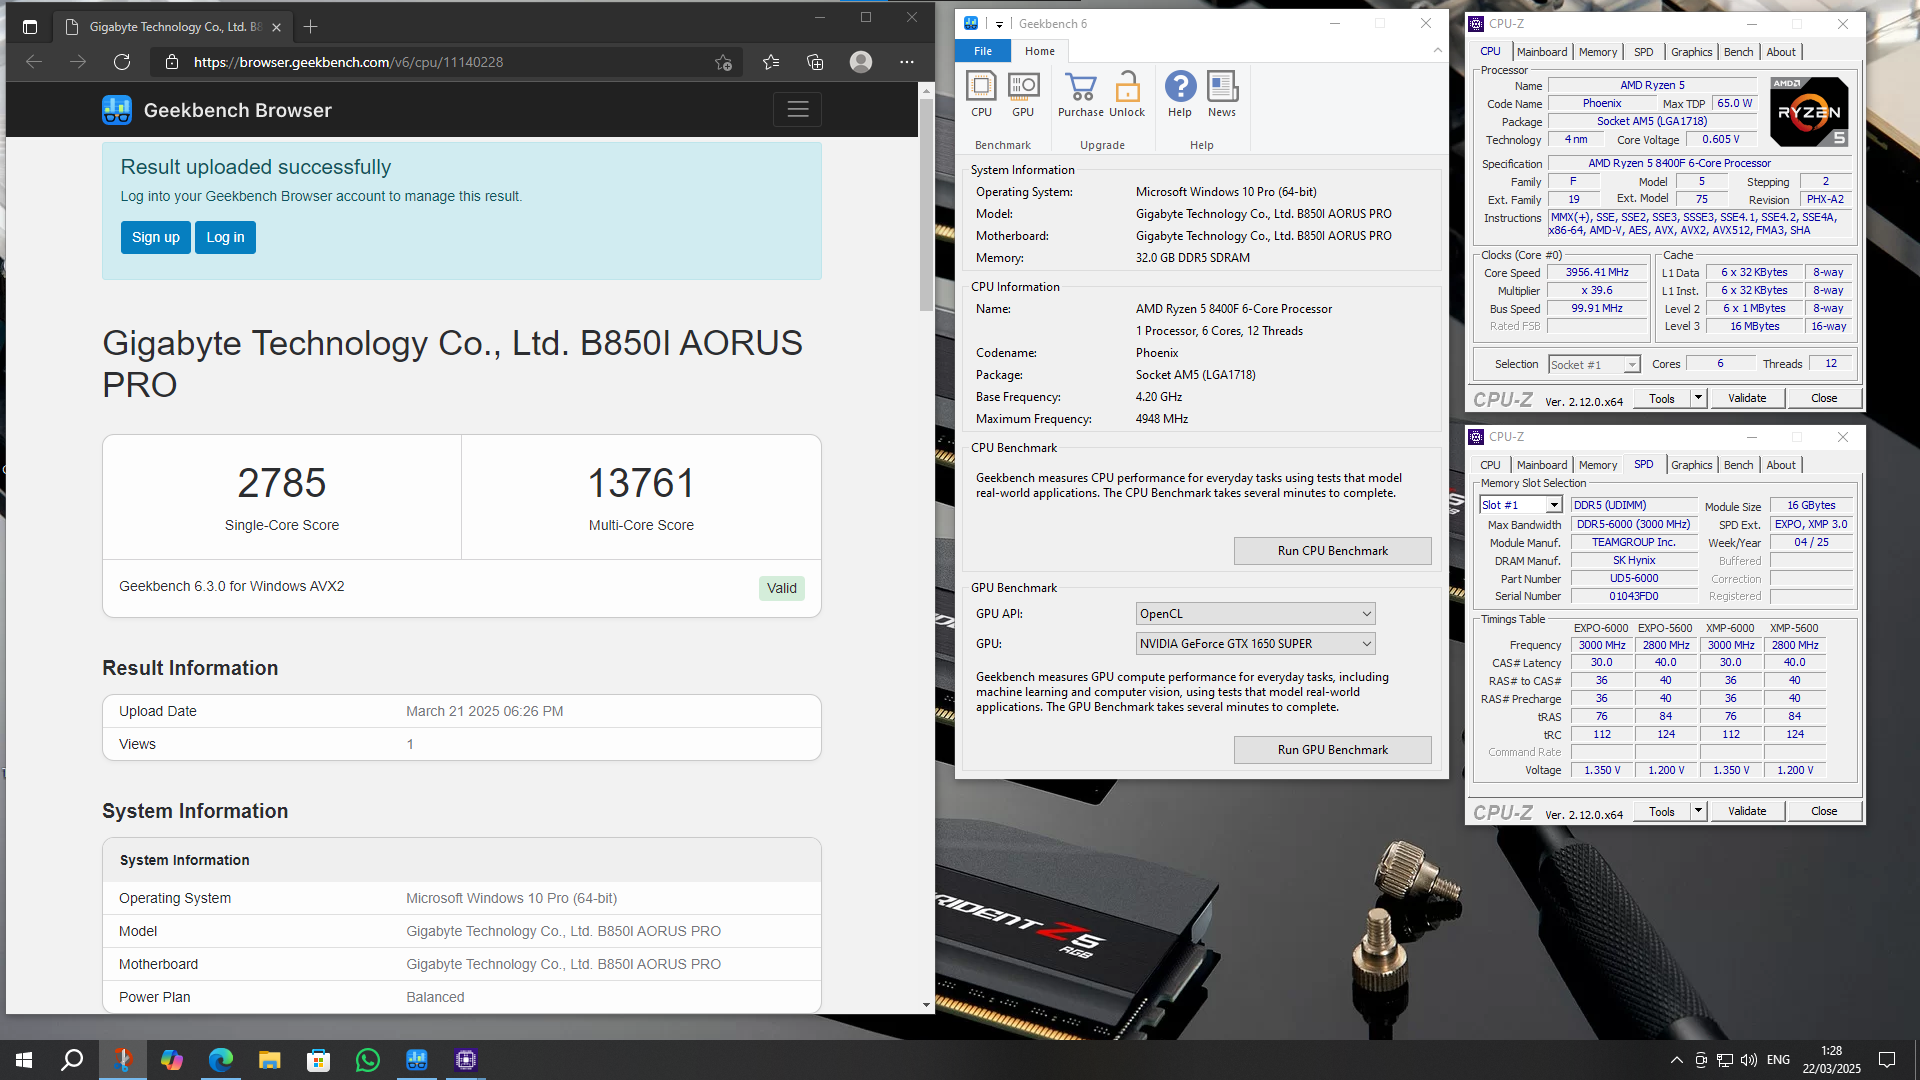Viewport: 1920px width, 1080px height.
Task: Click the browser address bar URL
Action: point(348,62)
